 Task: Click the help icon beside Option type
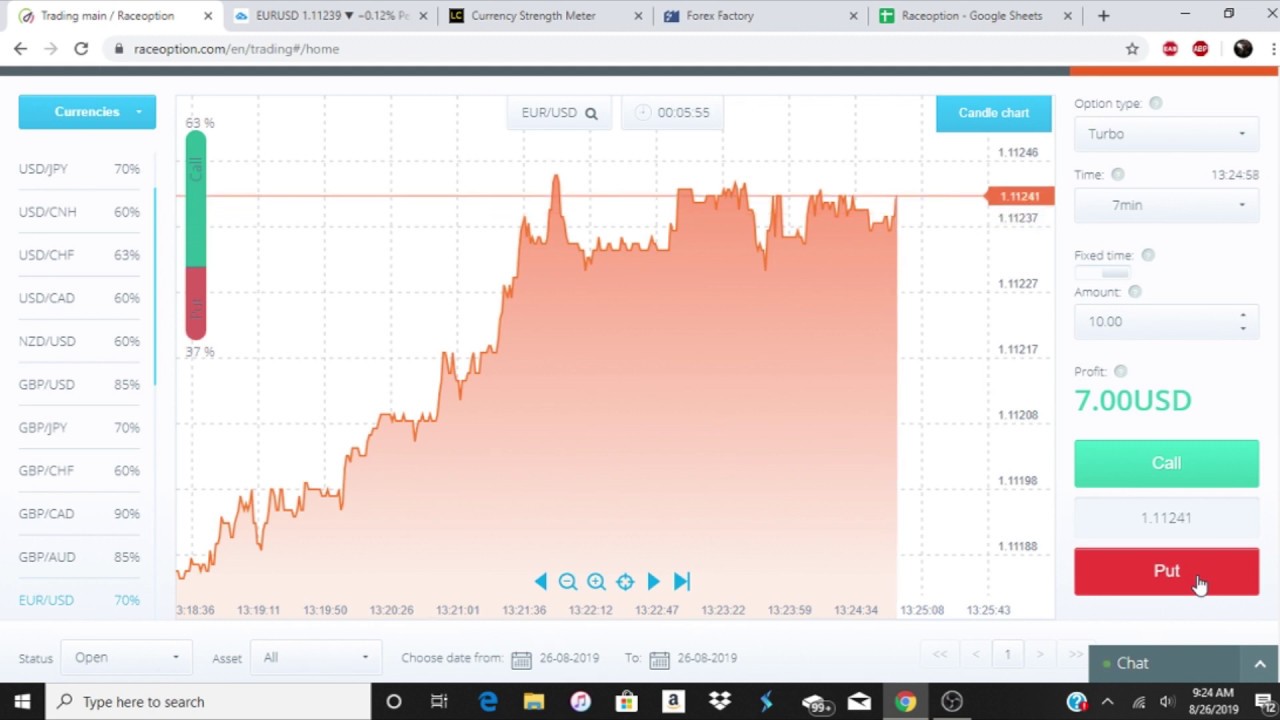click(1156, 103)
